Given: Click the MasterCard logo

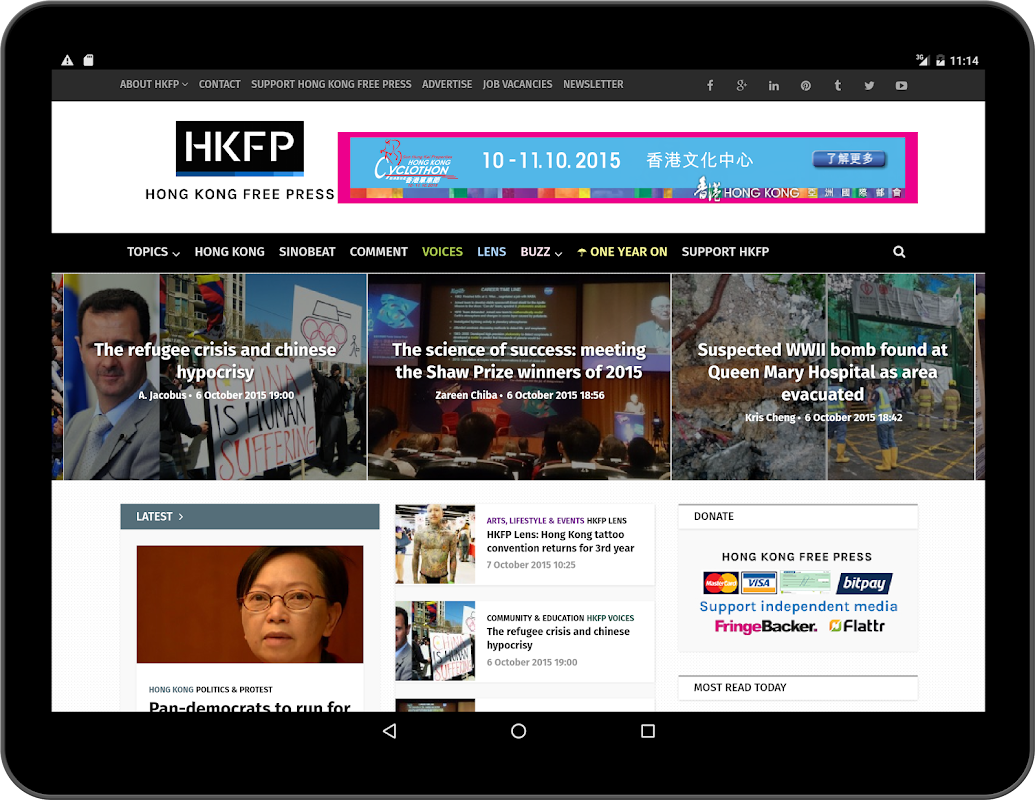Looking at the screenshot, I should click(721, 583).
